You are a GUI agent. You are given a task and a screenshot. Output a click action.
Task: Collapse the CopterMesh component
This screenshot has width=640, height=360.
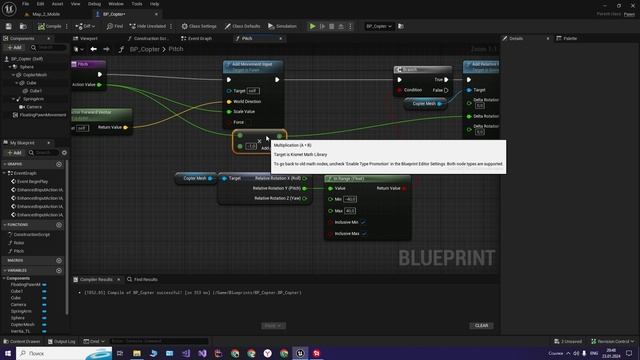coord(13,75)
